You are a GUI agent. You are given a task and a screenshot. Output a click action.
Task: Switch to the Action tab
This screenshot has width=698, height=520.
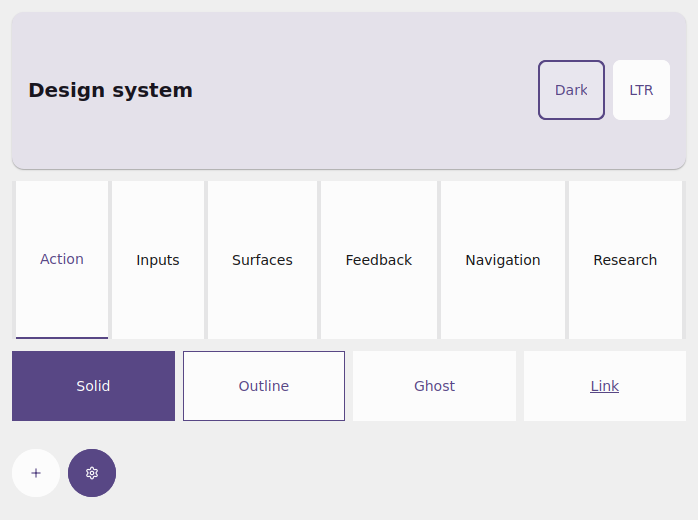pyautogui.click(x=62, y=260)
